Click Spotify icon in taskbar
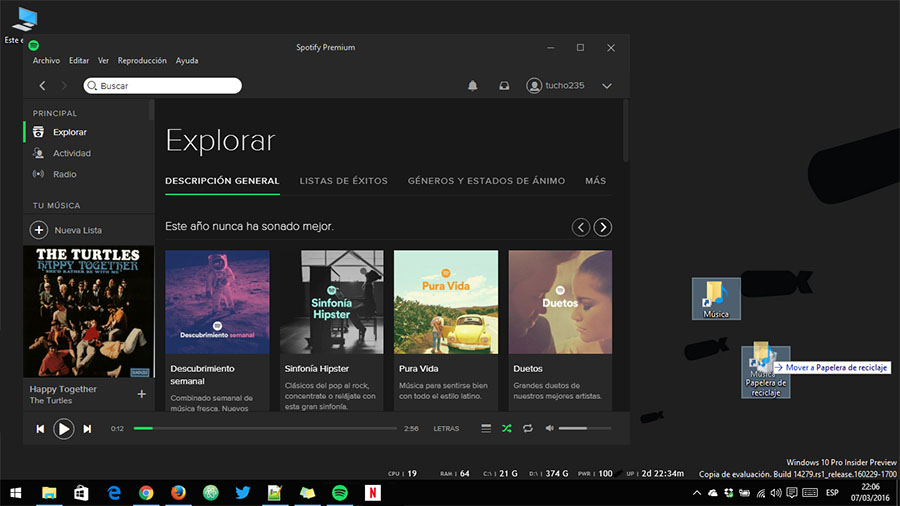The width and height of the screenshot is (900, 506). click(x=340, y=493)
